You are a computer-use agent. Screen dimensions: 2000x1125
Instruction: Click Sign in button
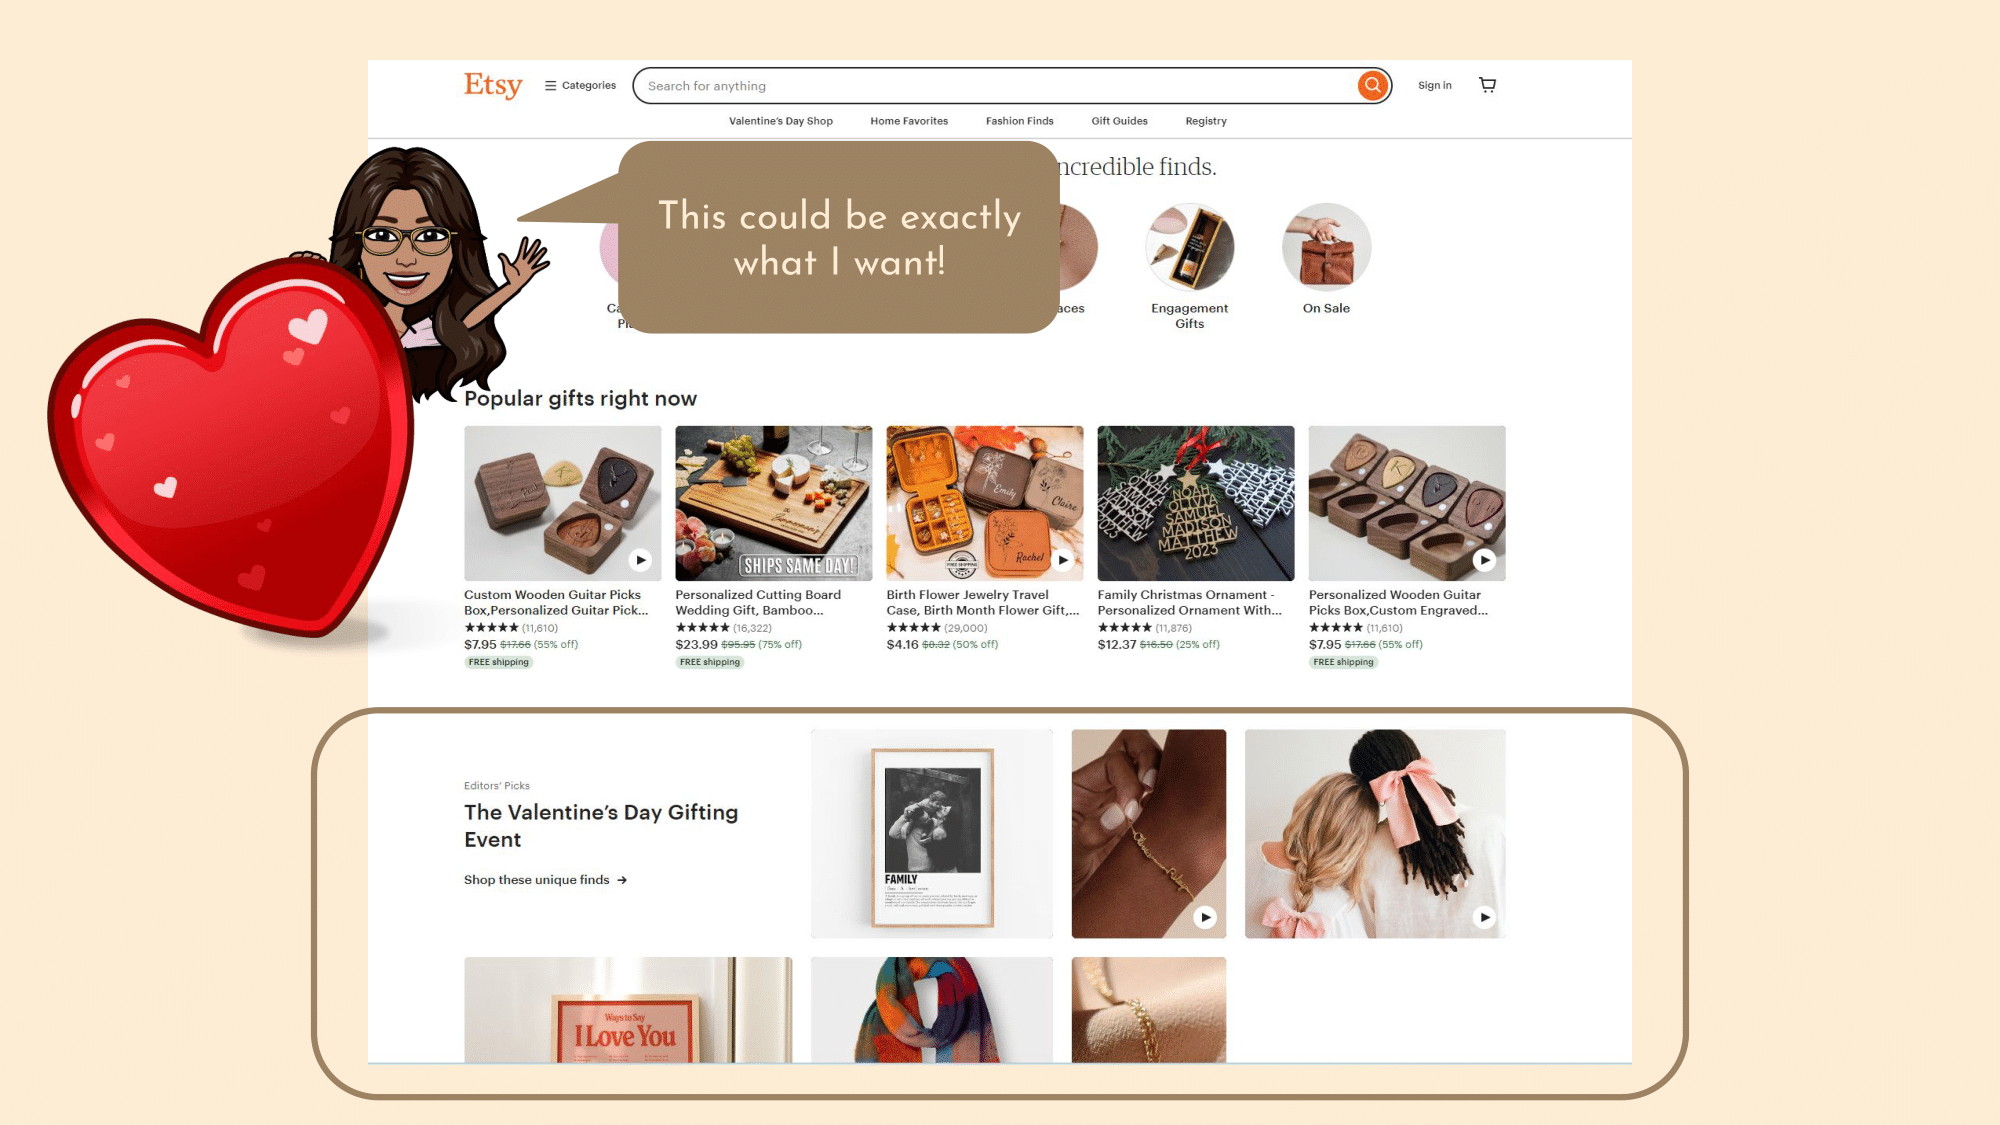[1434, 85]
